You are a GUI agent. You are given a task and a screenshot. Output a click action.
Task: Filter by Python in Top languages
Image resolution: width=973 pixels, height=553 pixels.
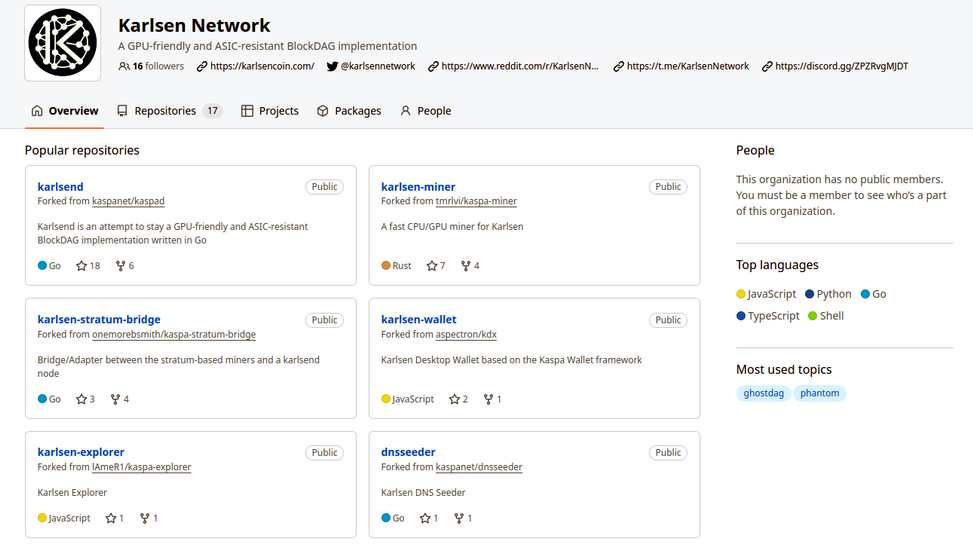828,294
